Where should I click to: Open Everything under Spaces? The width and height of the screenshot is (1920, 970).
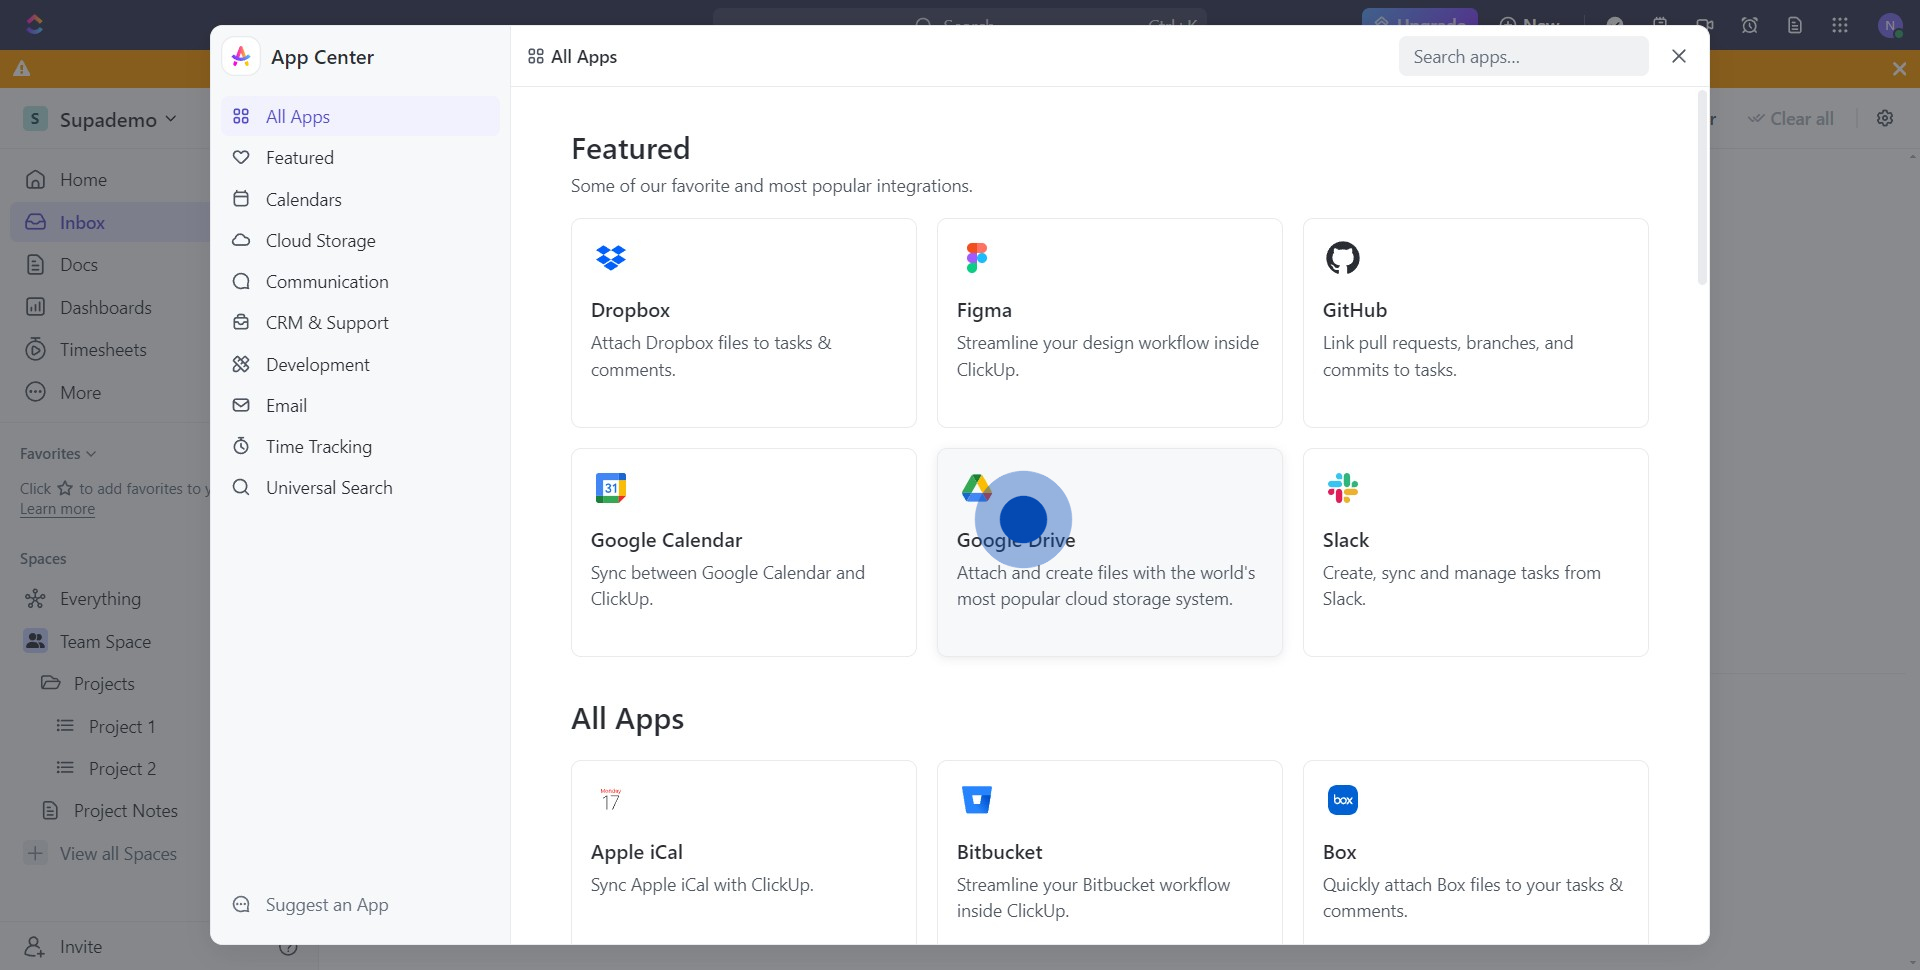[x=100, y=598]
